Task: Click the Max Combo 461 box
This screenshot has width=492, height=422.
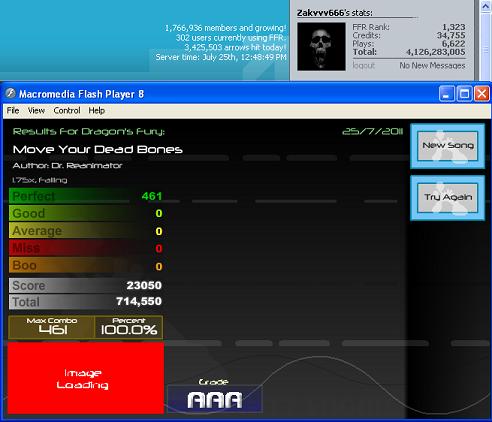Action: [x=52, y=327]
